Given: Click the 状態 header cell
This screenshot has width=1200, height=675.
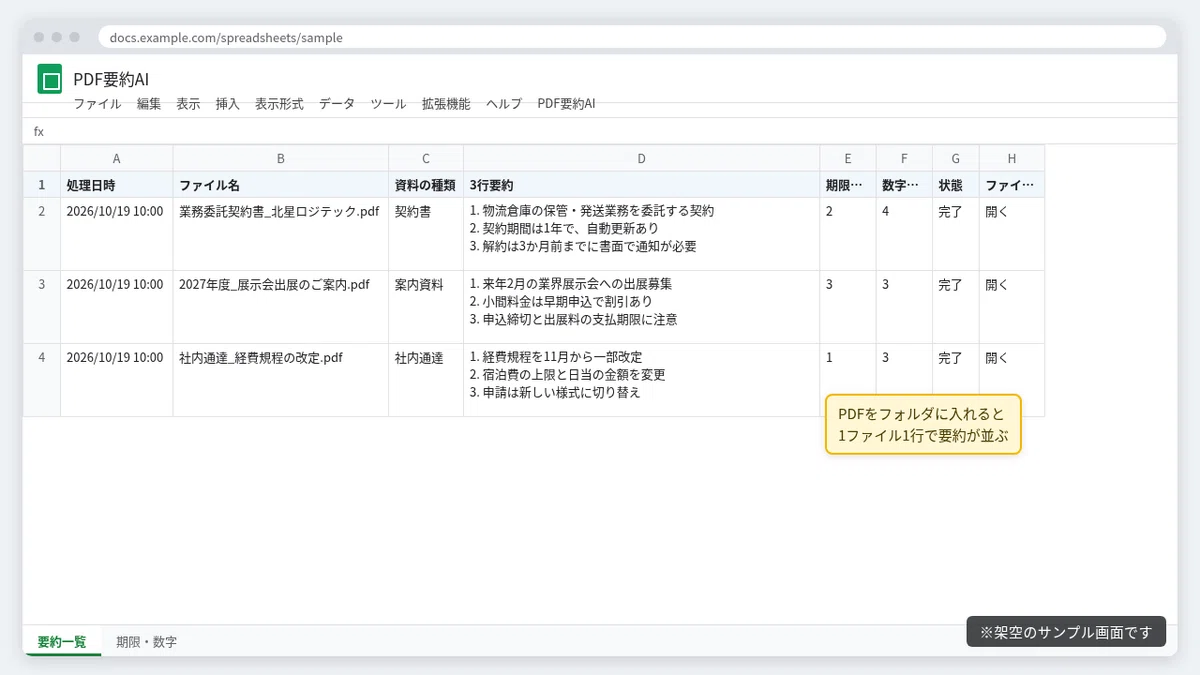Looking at the screenshot, I should coord(956,185).
